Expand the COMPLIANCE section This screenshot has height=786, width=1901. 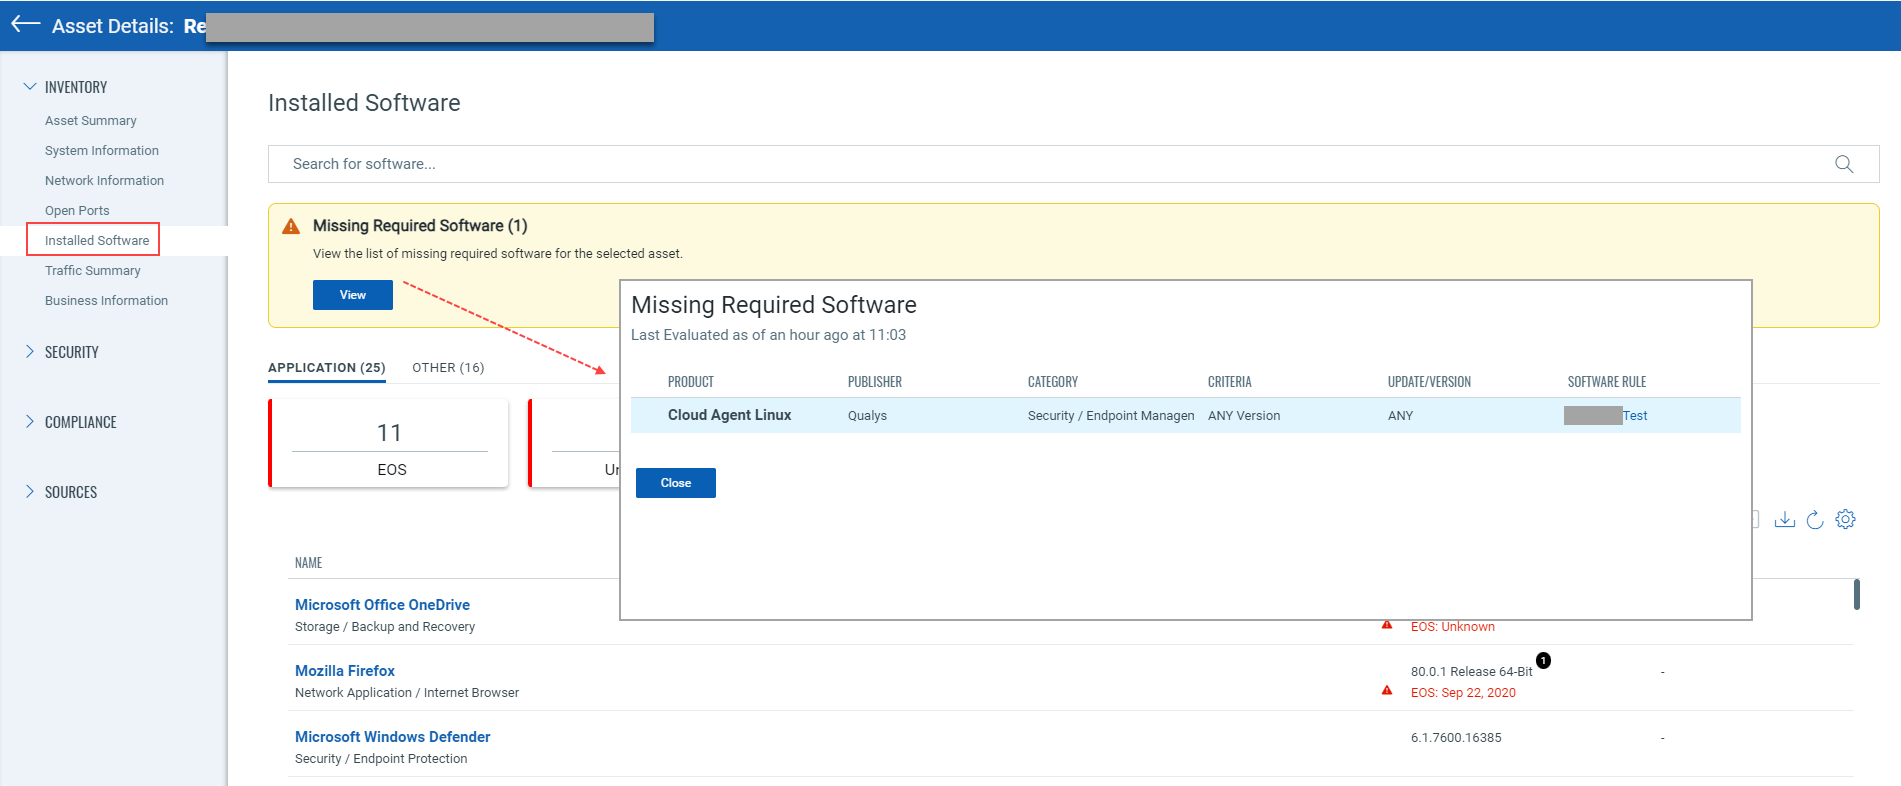point(30,422)
